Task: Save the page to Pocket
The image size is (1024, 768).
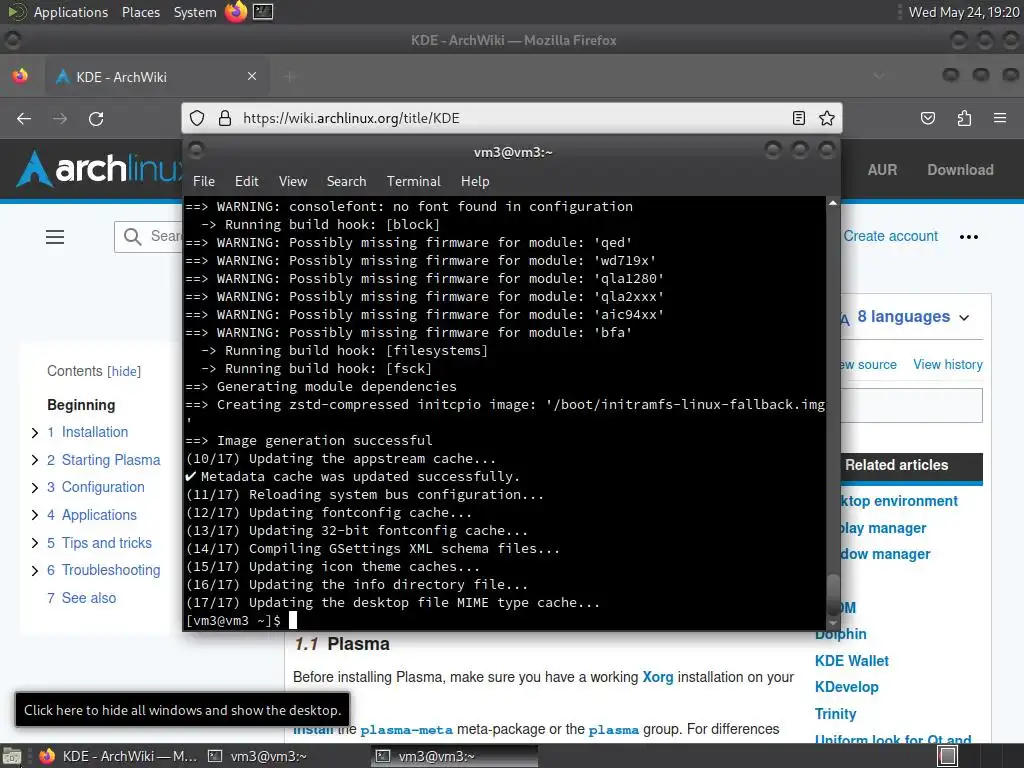Action: [928, 118]
